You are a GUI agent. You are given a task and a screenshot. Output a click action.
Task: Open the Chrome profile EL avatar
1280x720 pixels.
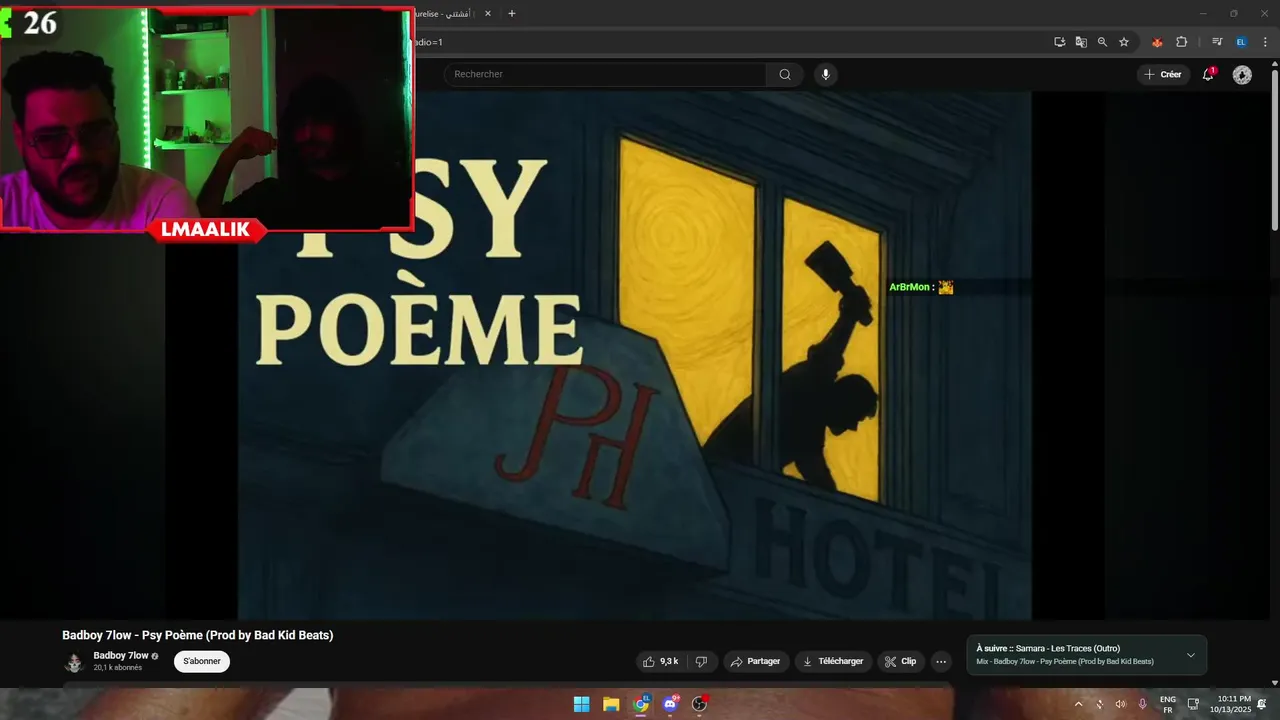click(x=1241, y=42)
